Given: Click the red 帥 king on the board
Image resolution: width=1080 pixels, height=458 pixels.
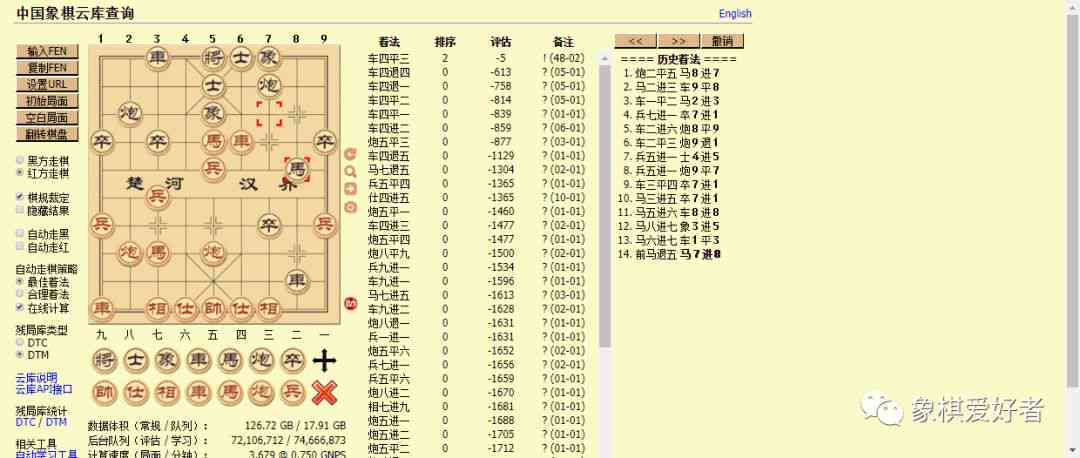Looking at the screenshot, I should tap(214, 307).
